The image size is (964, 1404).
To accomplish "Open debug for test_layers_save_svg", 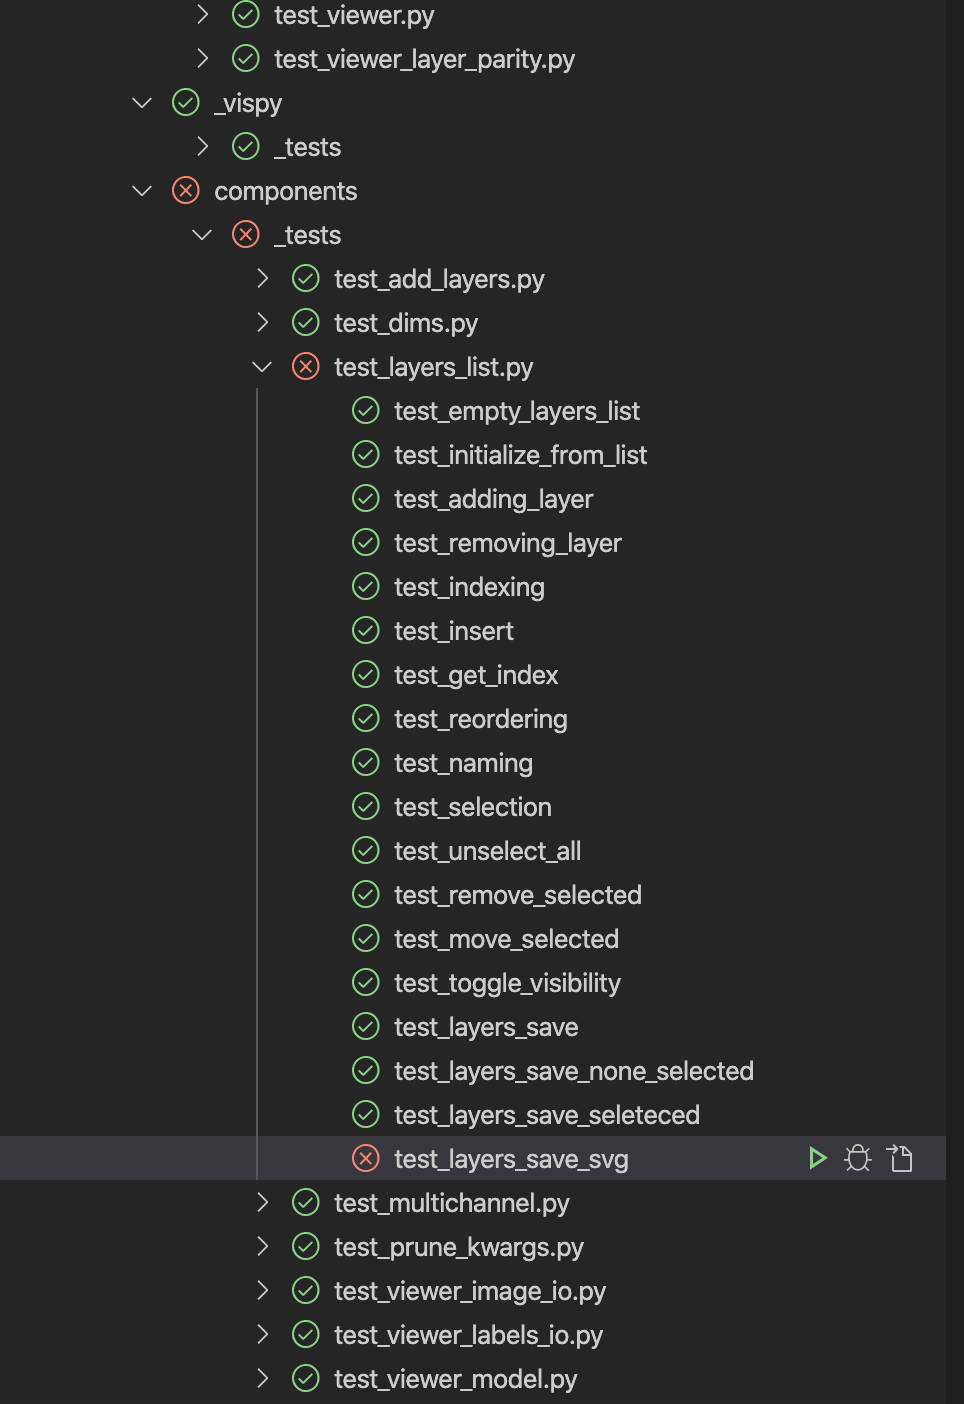I will [858, 1158].
